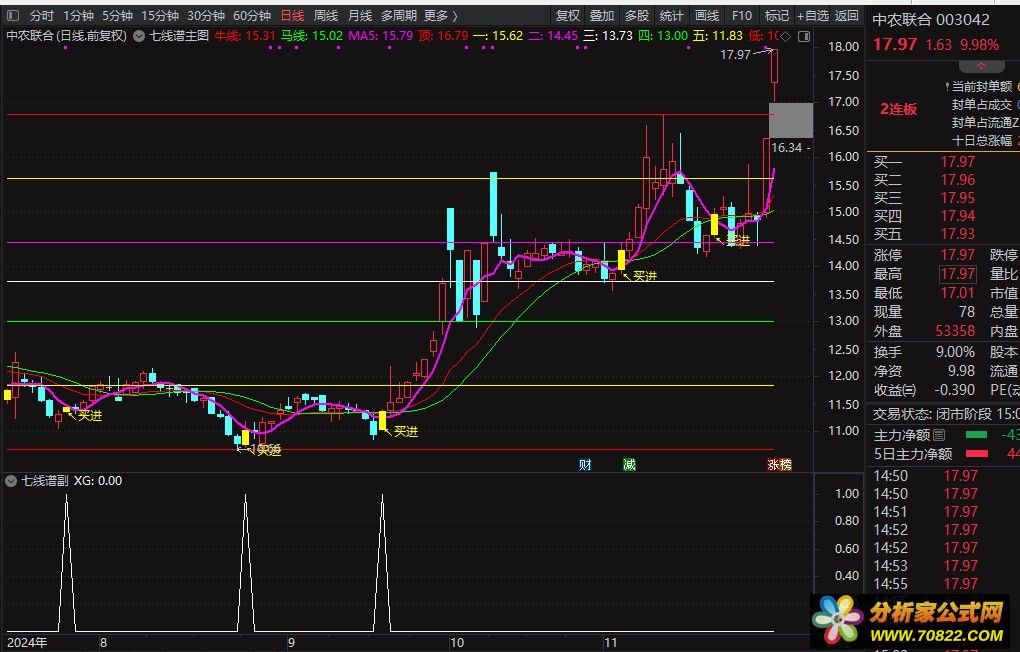Select the 日线 daily period
This screenshot has width=1020, height=652.
coord(293,16)
